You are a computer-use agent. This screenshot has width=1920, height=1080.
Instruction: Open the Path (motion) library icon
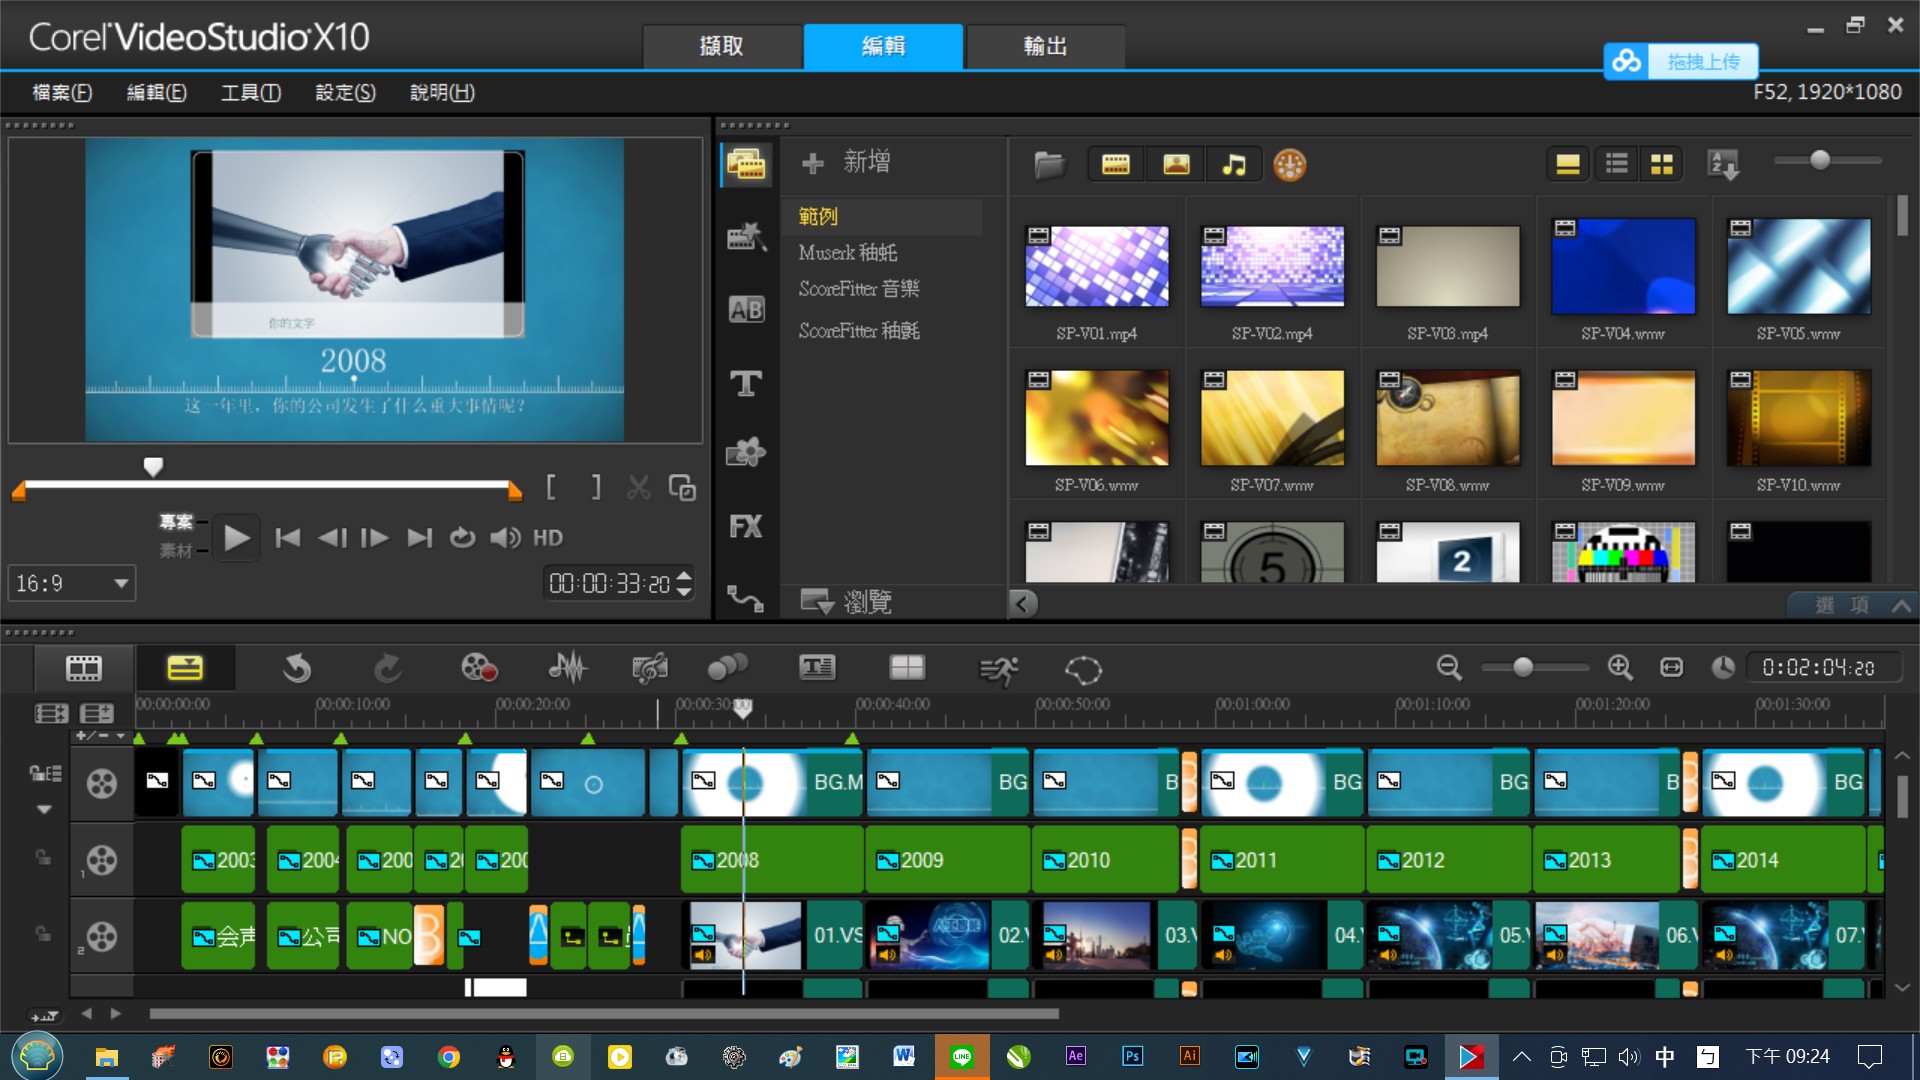(746, 598)
